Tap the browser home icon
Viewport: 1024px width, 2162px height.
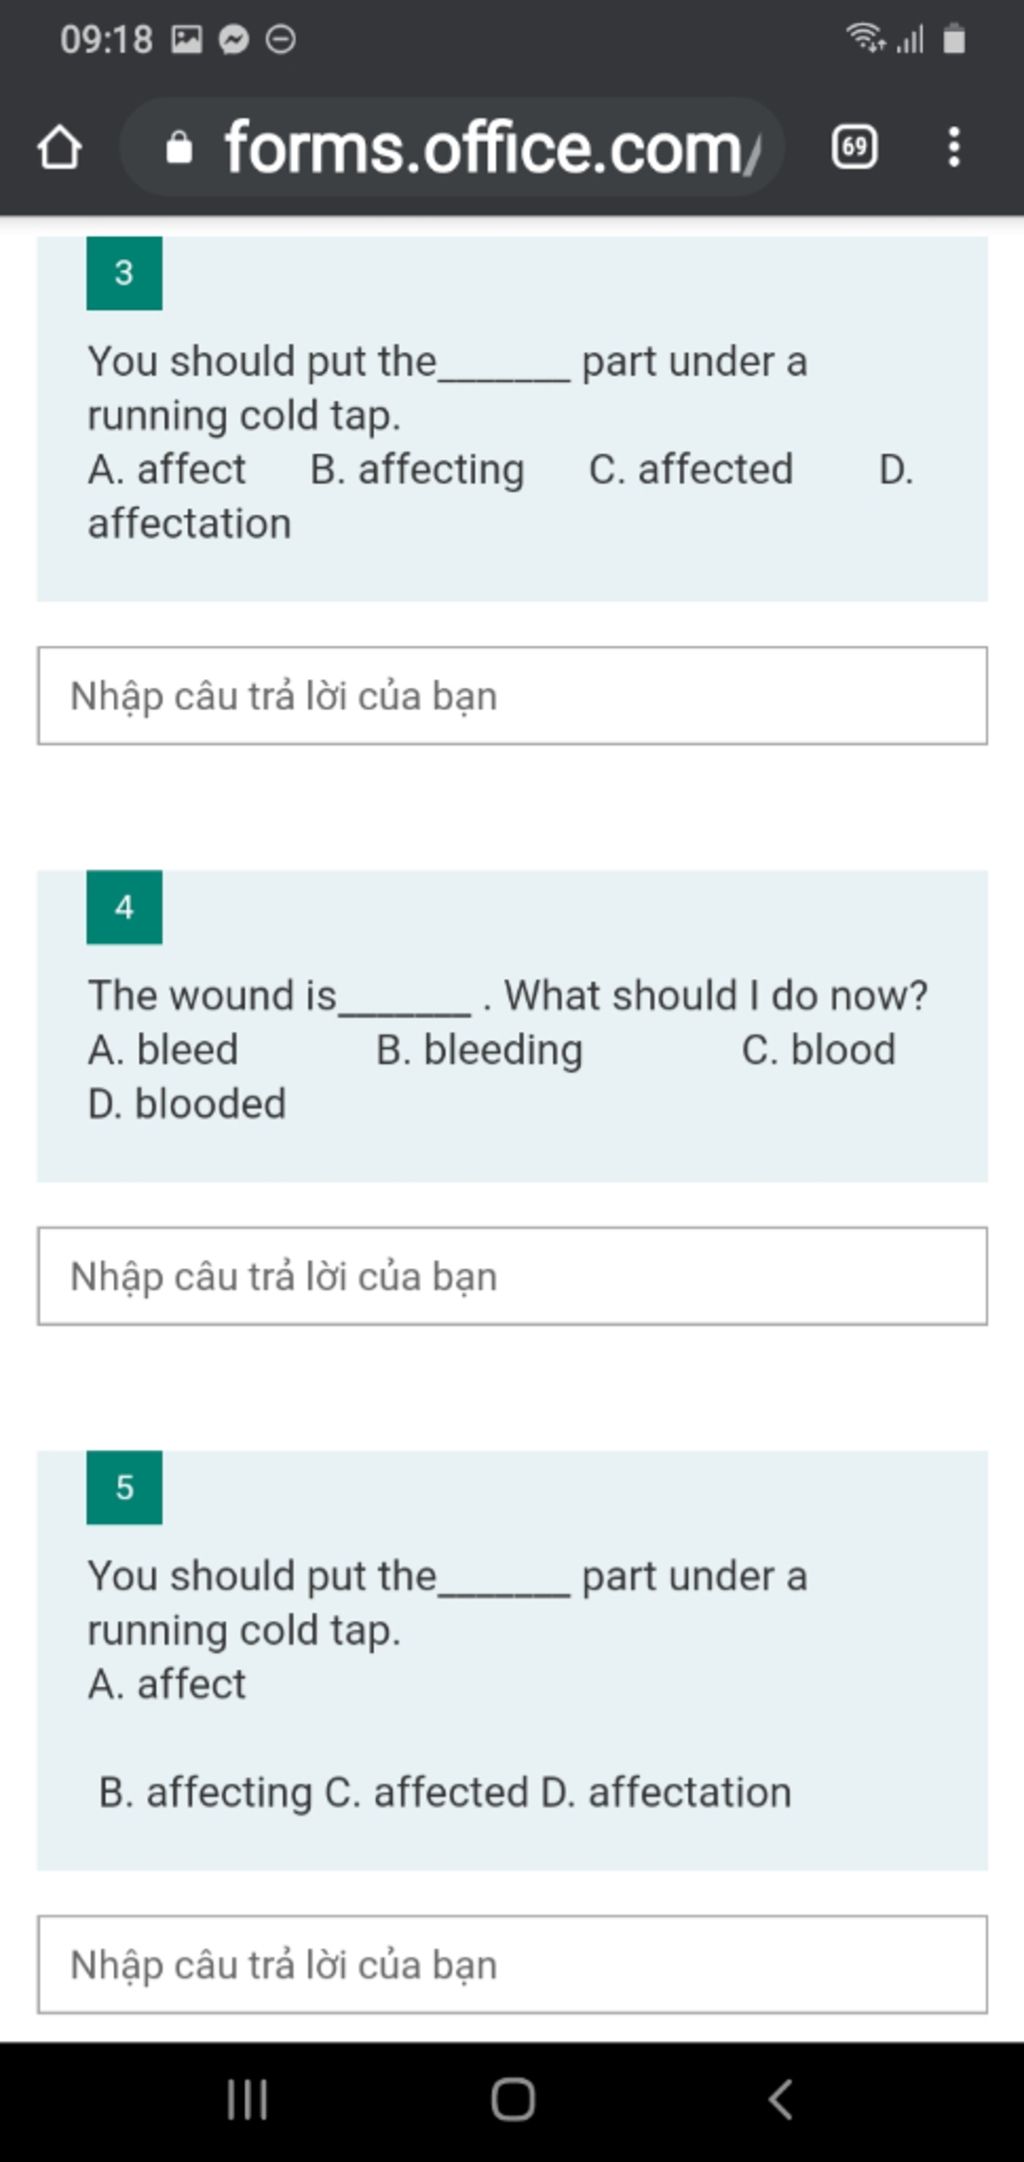(x=59, y=148)
